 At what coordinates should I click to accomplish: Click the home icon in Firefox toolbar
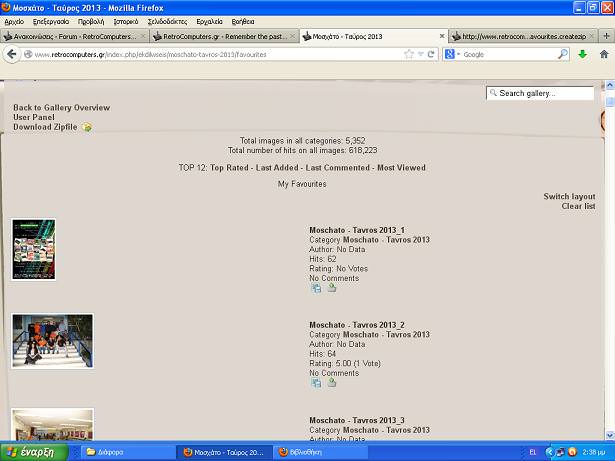[604, 54]
